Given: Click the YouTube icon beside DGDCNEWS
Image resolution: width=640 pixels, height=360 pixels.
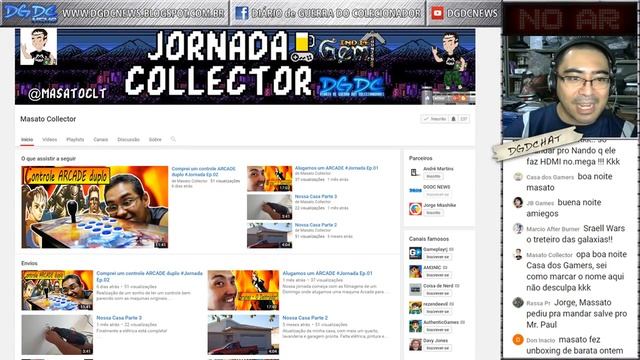Looking at the screenshot, I should (438, 13).
